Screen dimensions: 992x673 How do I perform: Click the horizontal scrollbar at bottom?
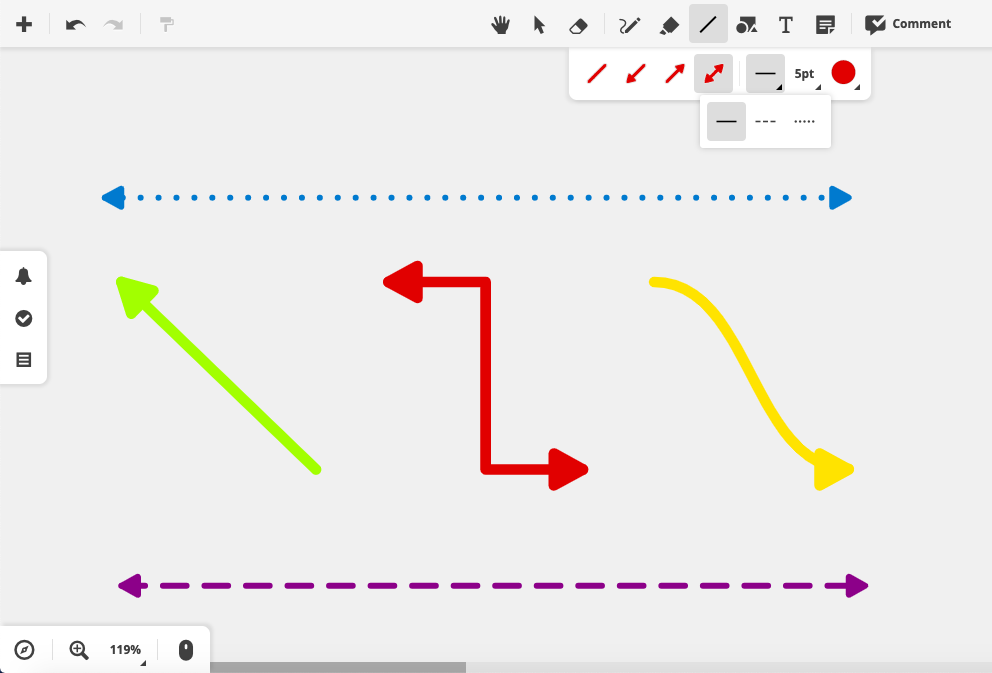pos(338,667)
